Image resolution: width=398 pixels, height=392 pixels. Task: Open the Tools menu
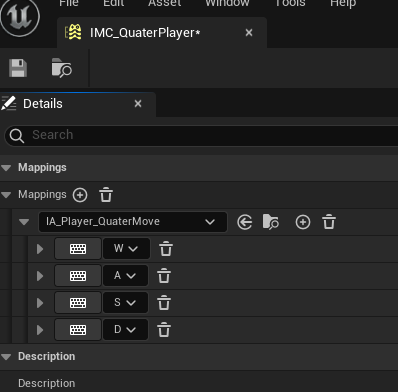click(x=290, y=3)
